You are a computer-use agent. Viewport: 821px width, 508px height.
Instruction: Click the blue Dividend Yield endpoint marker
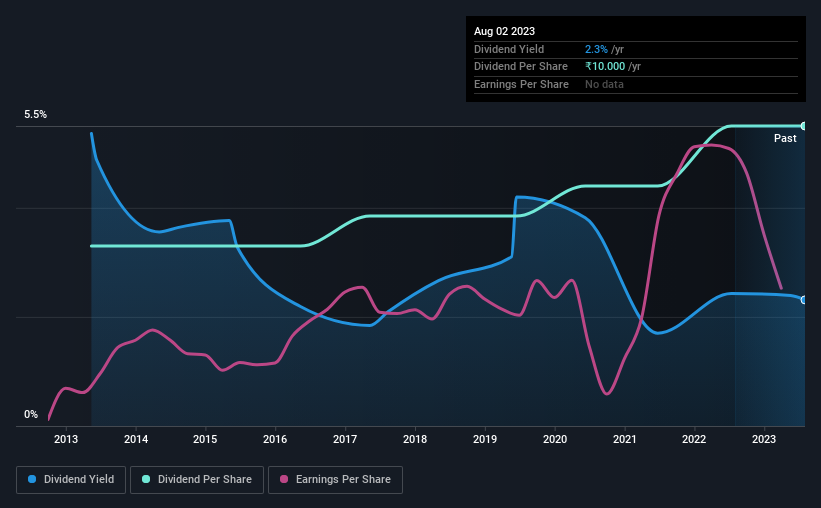coord(803,300)
